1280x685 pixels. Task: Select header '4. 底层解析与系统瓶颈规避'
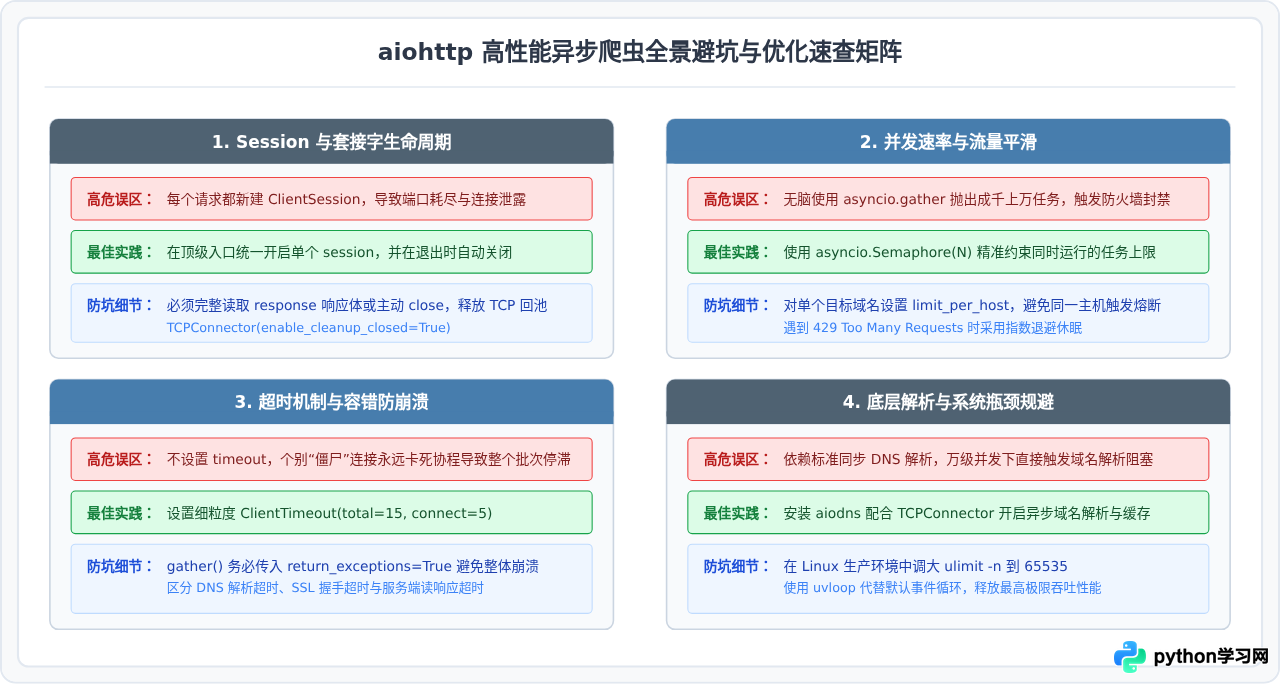(x=948, y=402)
